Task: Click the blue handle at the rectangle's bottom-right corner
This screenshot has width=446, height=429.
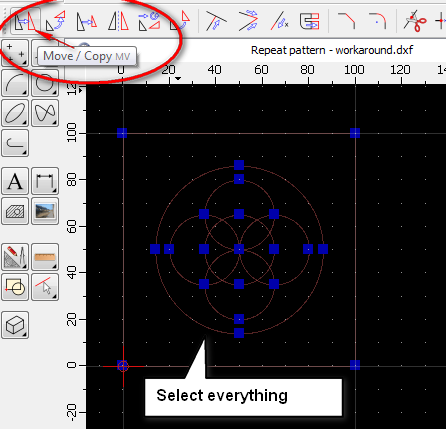Action: 355,365
